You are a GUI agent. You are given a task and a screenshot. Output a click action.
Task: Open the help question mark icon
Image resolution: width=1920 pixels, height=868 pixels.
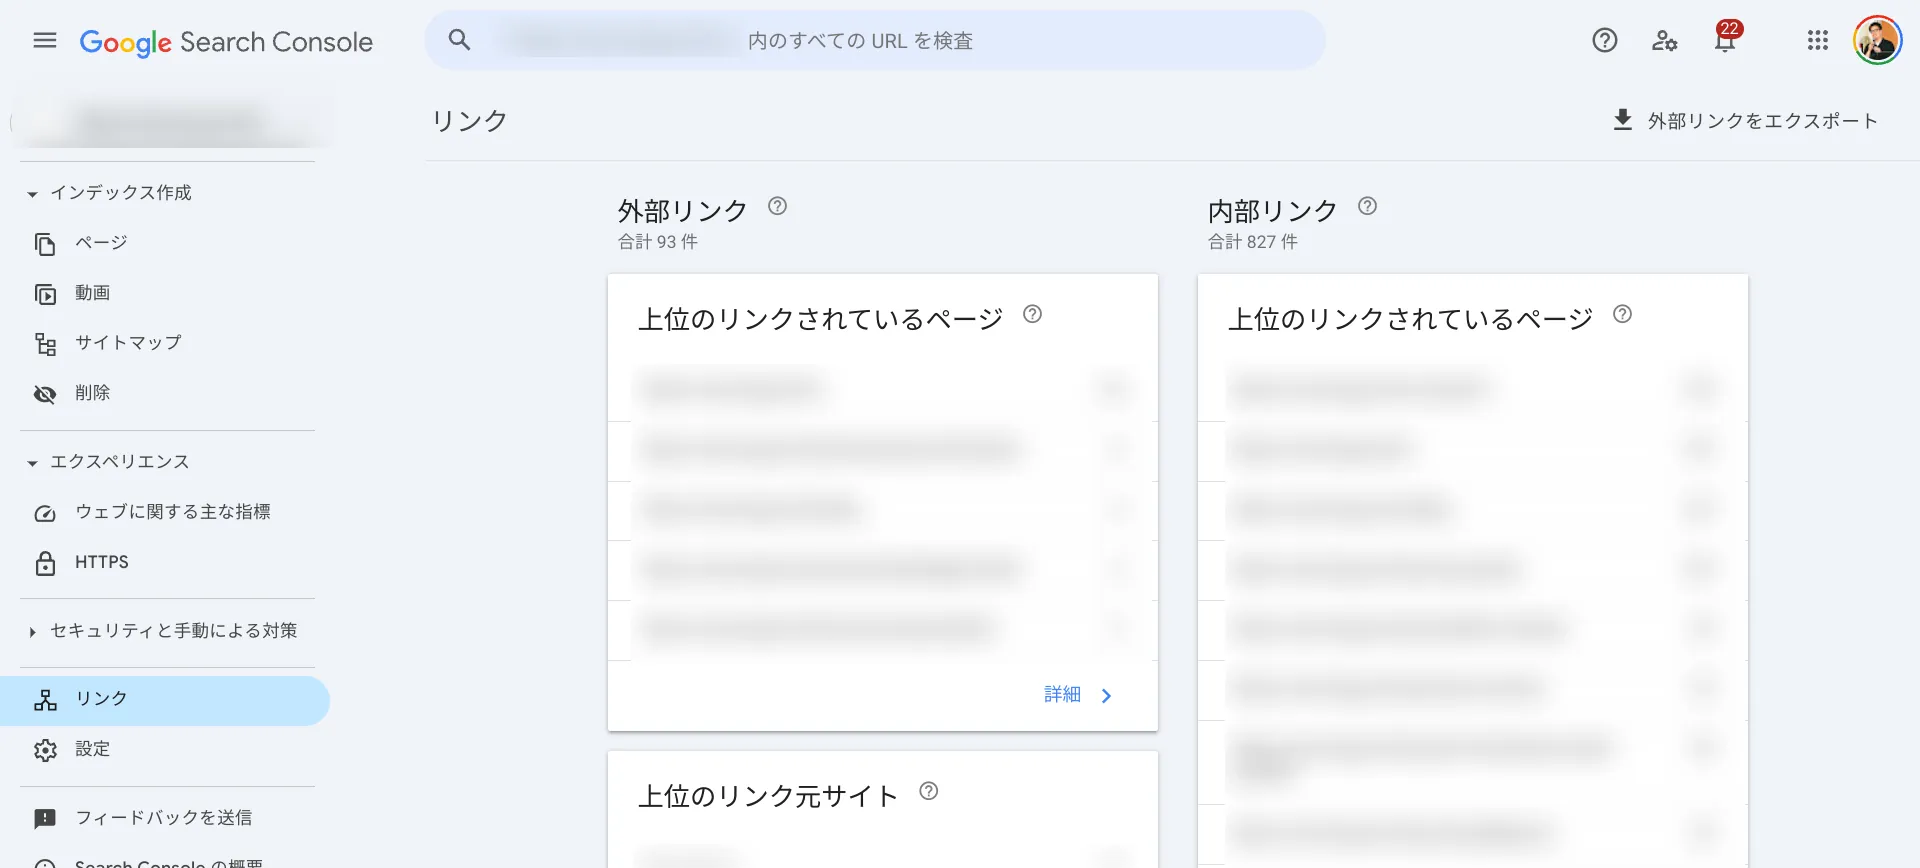(1604, 40)
